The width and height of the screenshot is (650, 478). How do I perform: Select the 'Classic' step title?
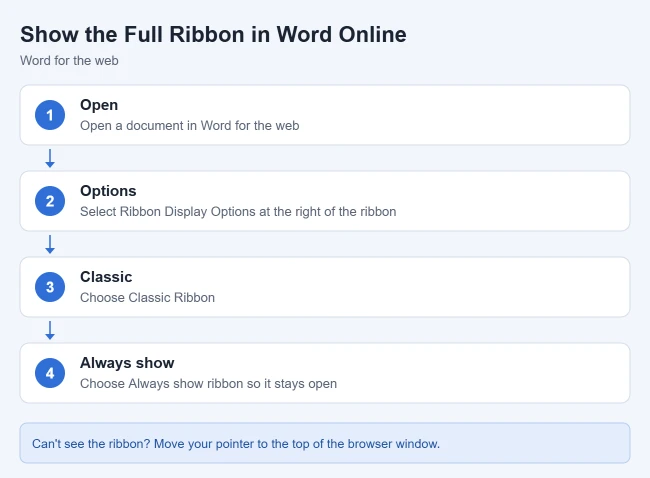coord(106,277)
